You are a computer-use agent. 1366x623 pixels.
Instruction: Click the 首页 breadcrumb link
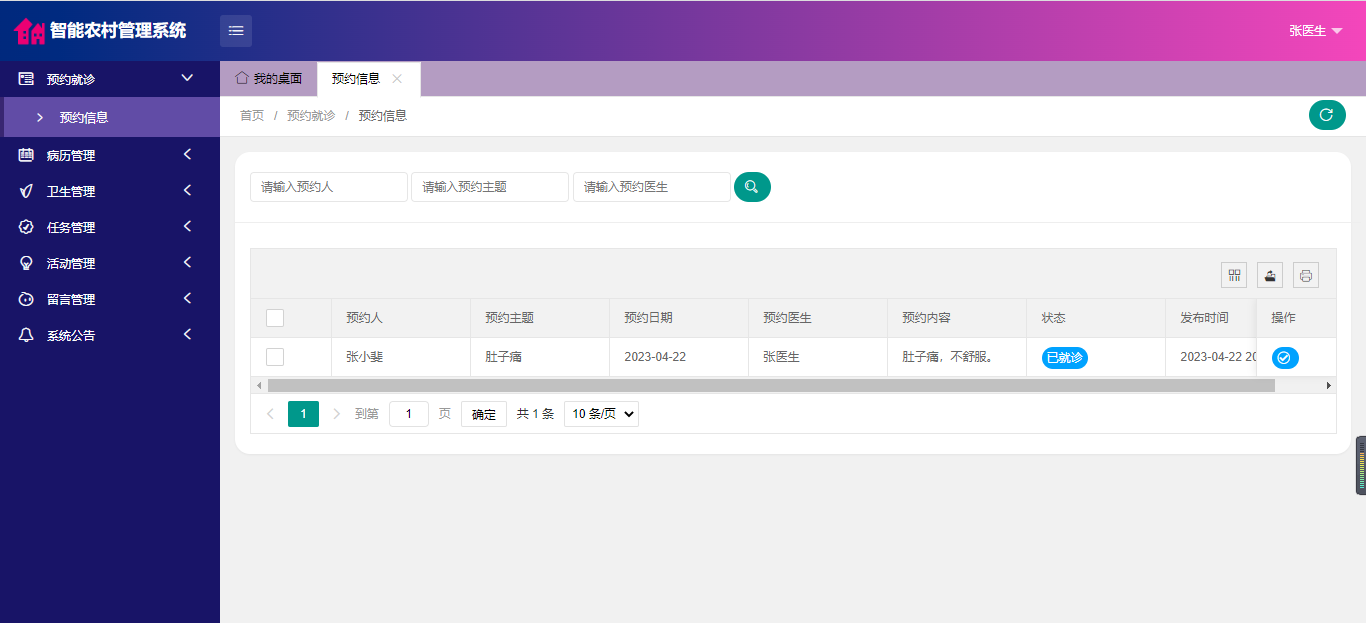[x=252, y=116]
